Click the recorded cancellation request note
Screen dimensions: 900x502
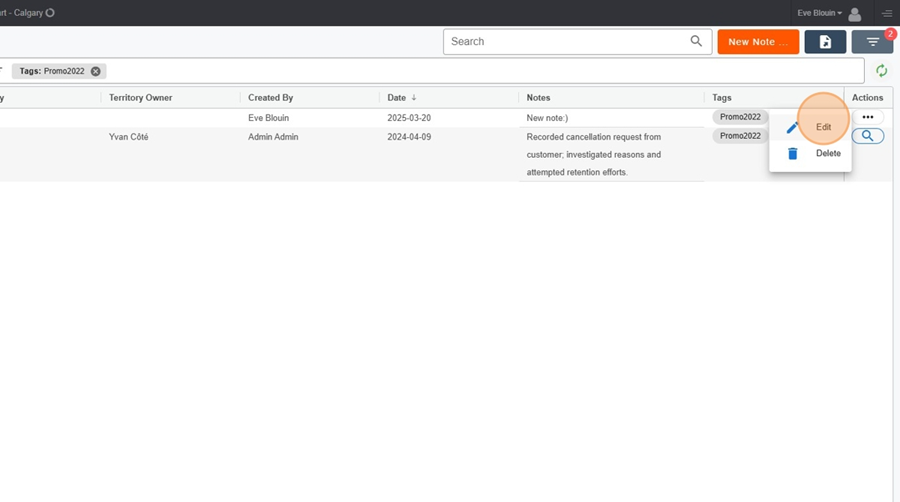(593, 154)
